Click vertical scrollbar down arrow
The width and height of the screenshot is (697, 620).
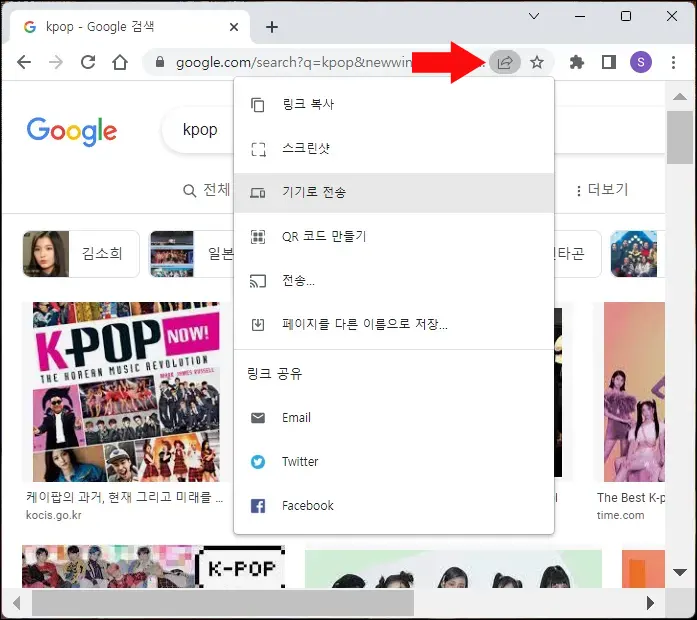680,572
